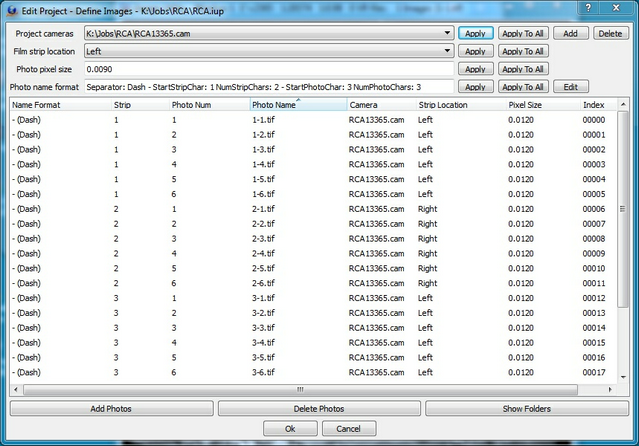The height and width of the screenshot is (446, 639).
Task: Click Apply To All for Film strip location
Action: (x=523, y=51)
